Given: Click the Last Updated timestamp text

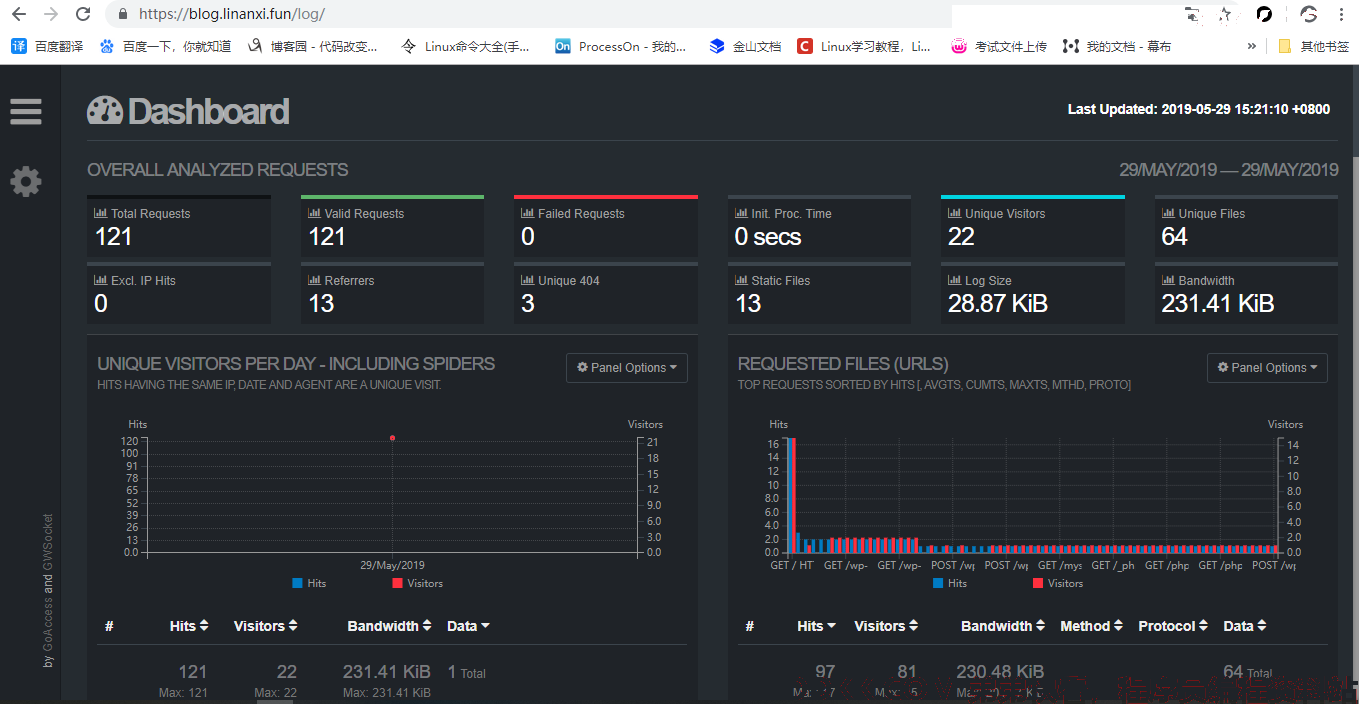Looking at the screenshot, I should 1199,109.
